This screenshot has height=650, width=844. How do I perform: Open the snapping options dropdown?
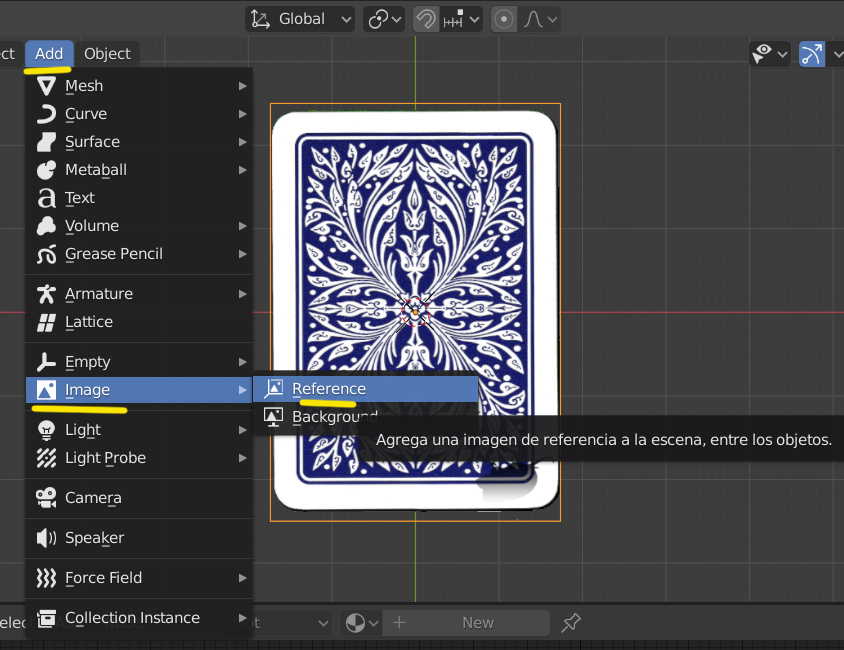click(x=461, y=19)
